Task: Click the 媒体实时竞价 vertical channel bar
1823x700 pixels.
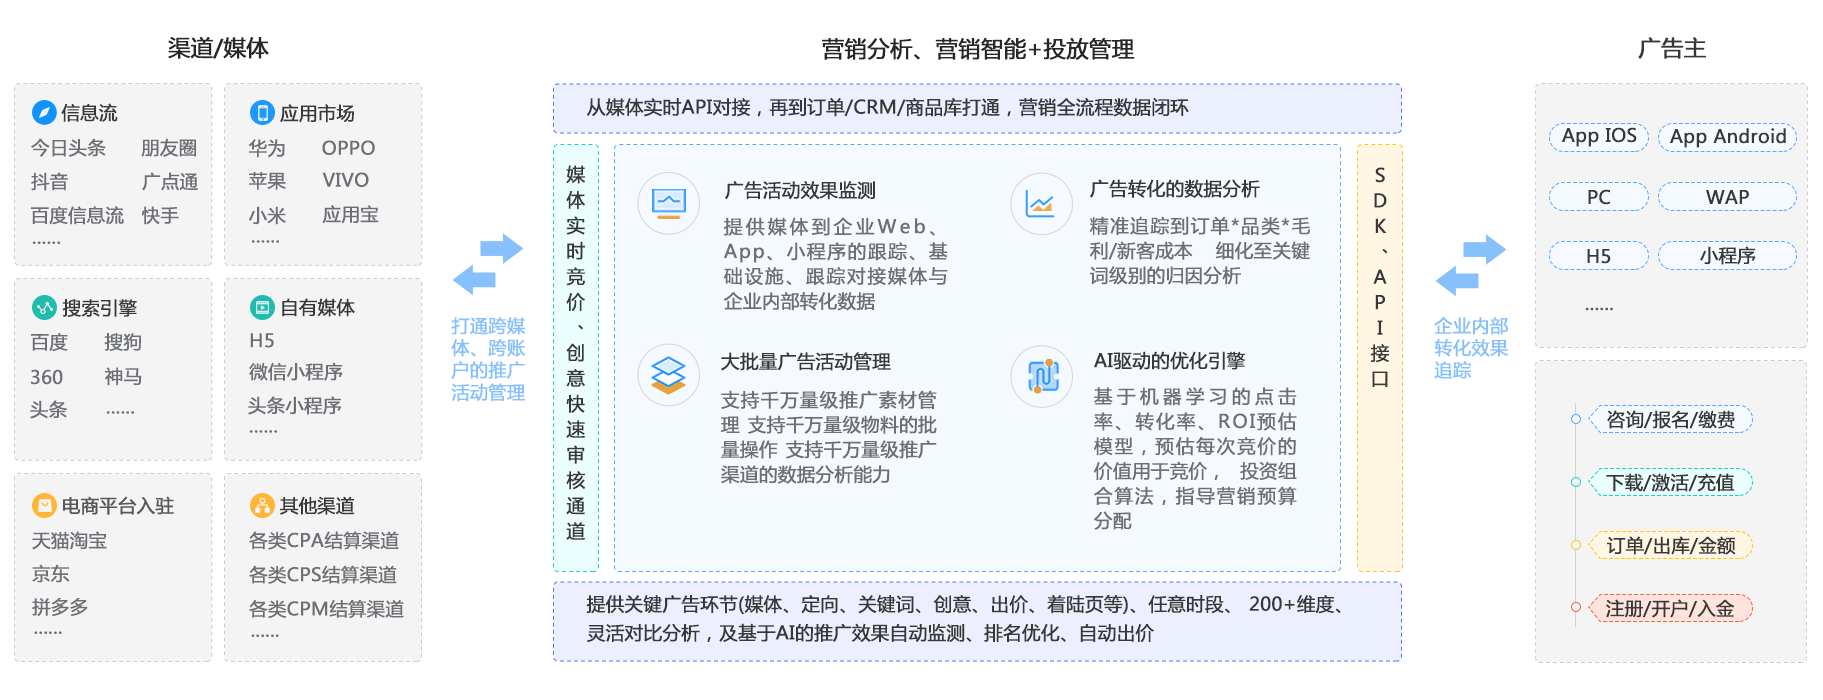Action: point(576,358)
